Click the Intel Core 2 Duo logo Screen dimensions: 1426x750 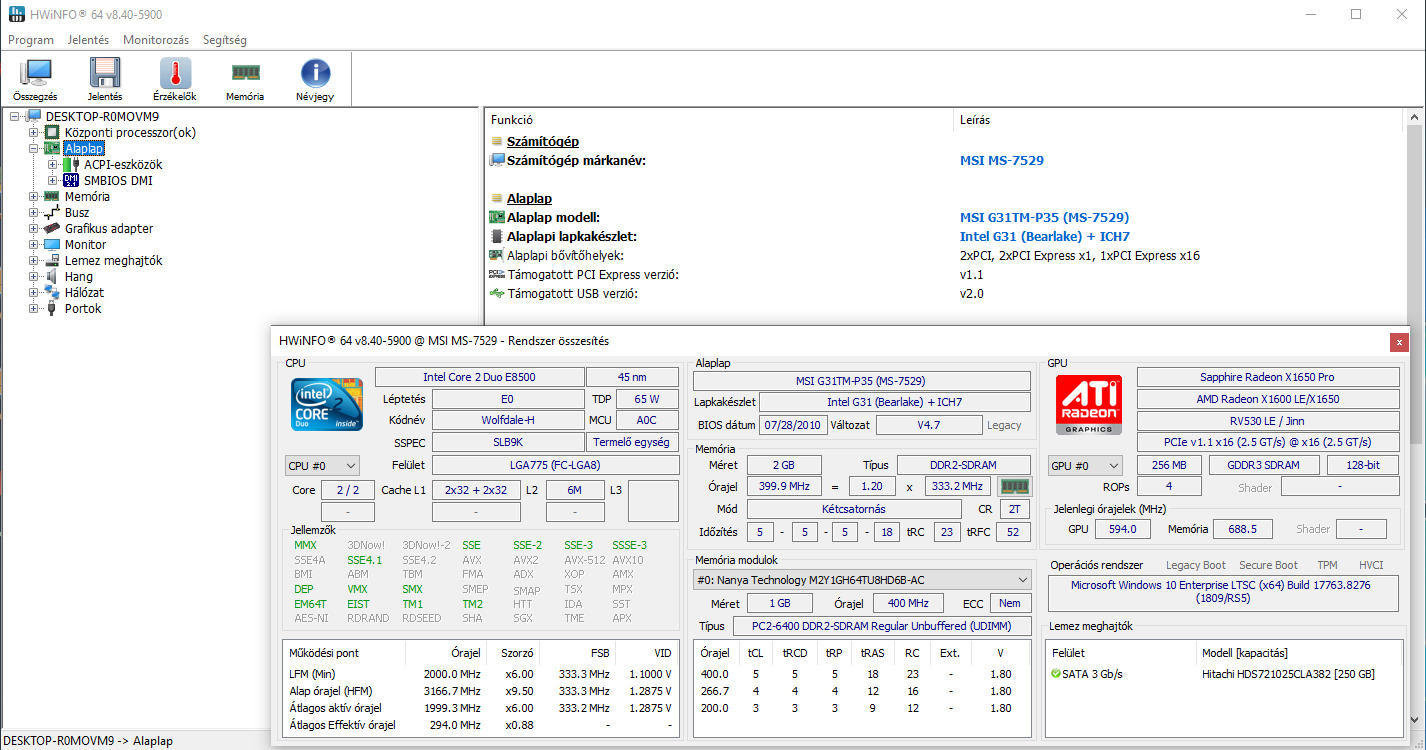(327, 404)
